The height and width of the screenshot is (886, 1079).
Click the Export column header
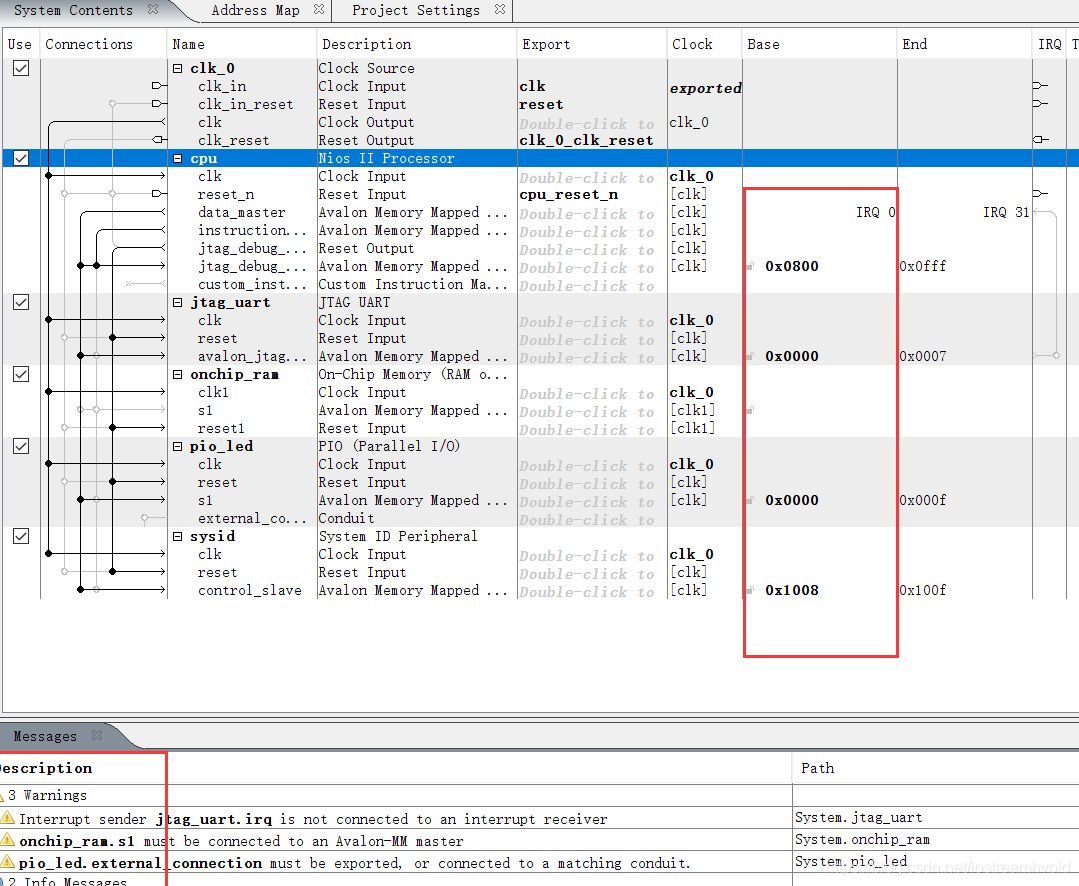pyautogui.click(x=546, y=44)
